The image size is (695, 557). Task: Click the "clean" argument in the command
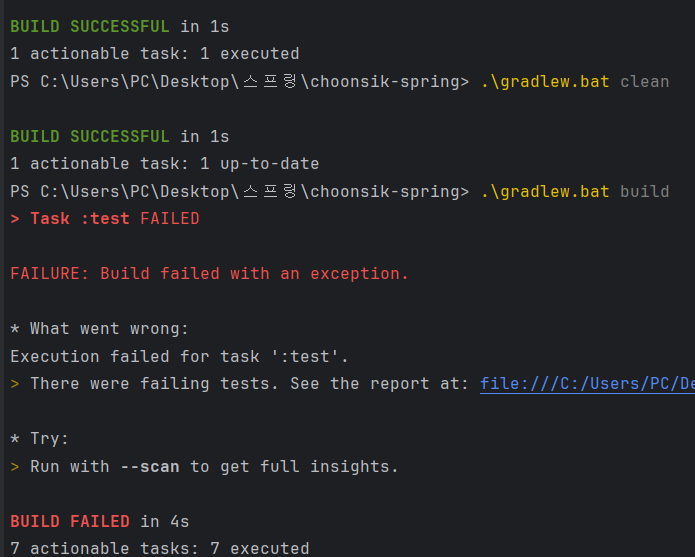pos(644,81)
